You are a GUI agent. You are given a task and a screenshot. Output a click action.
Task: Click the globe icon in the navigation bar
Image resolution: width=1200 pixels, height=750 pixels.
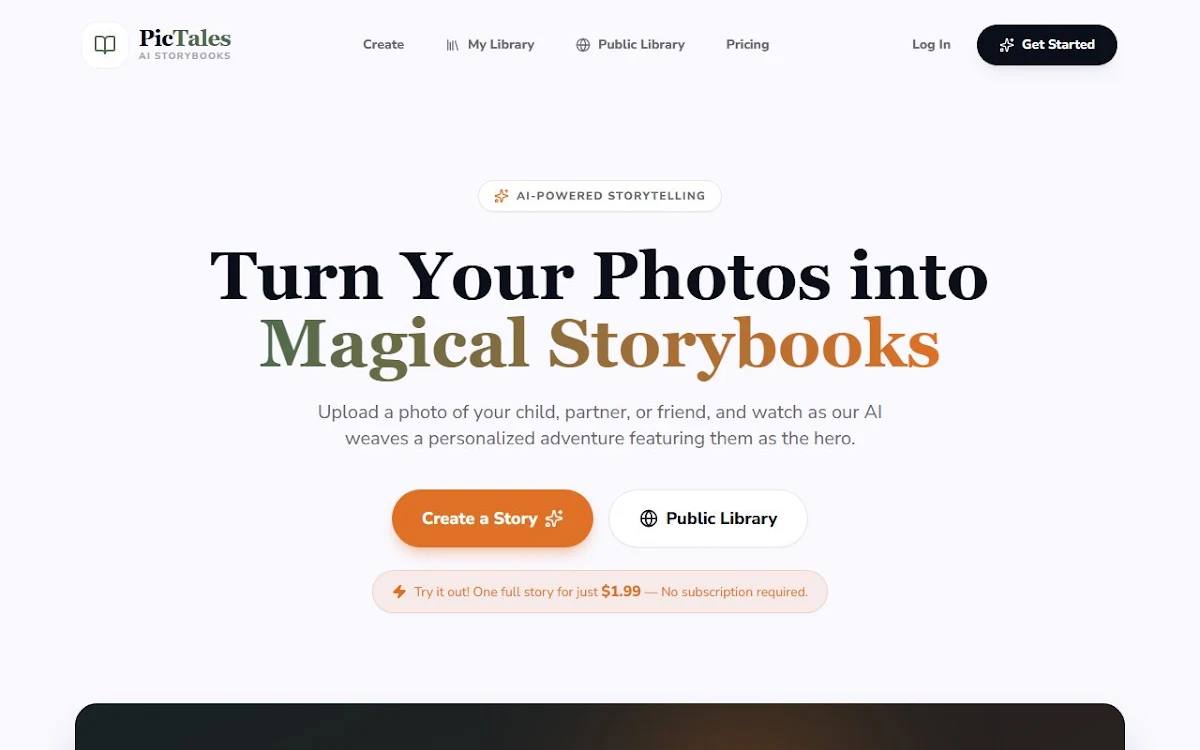(583, 45)
